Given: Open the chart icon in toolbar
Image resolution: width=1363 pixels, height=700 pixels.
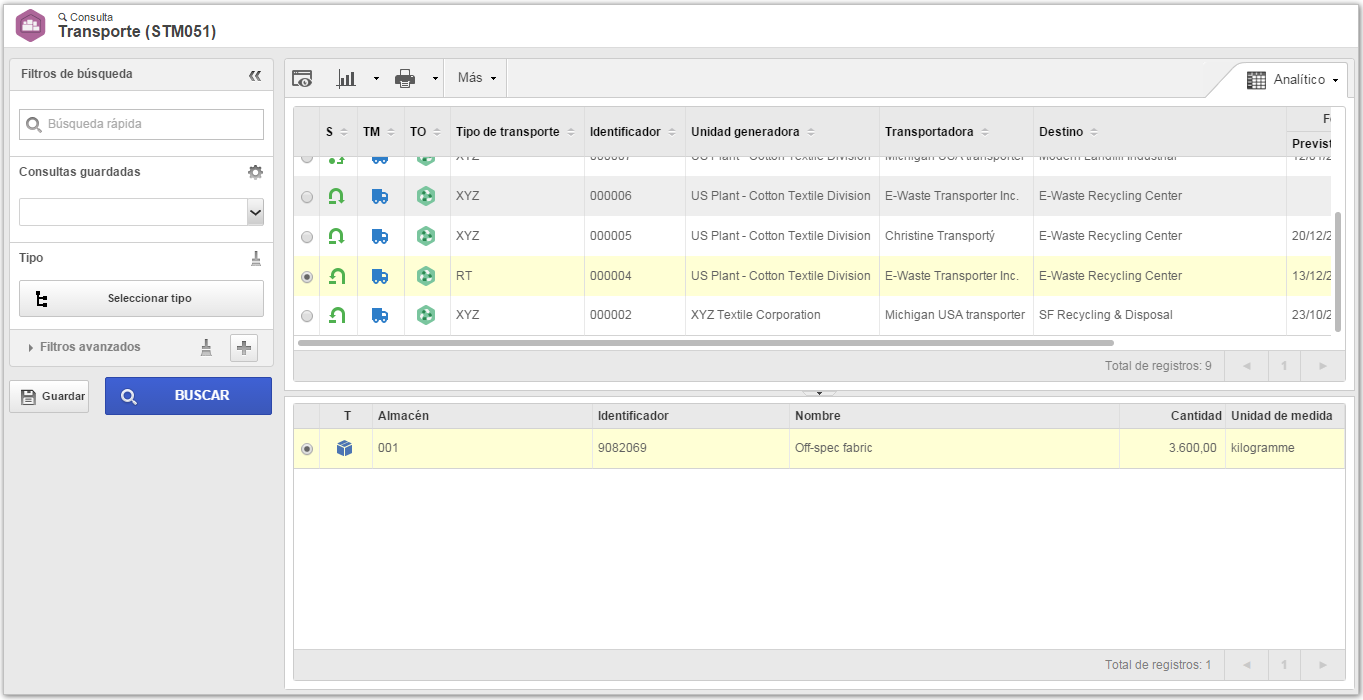Looking at the screenshot, I should (347, 78).
